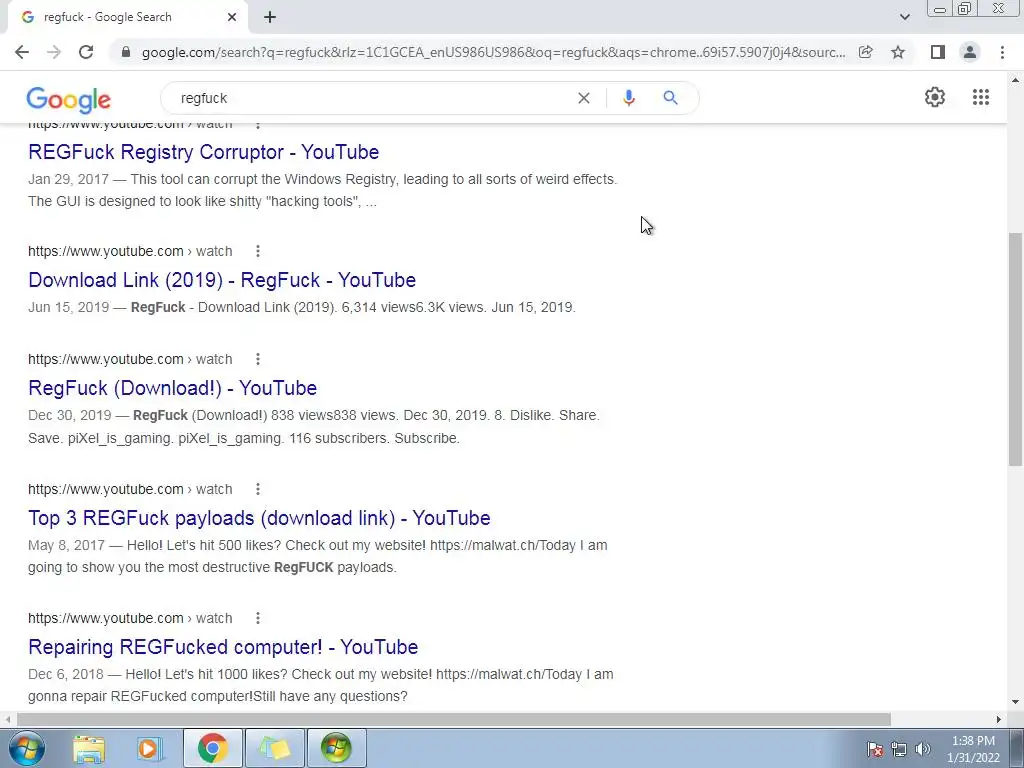Close the regfuck Google Search tab

click(x=232, y=17)
